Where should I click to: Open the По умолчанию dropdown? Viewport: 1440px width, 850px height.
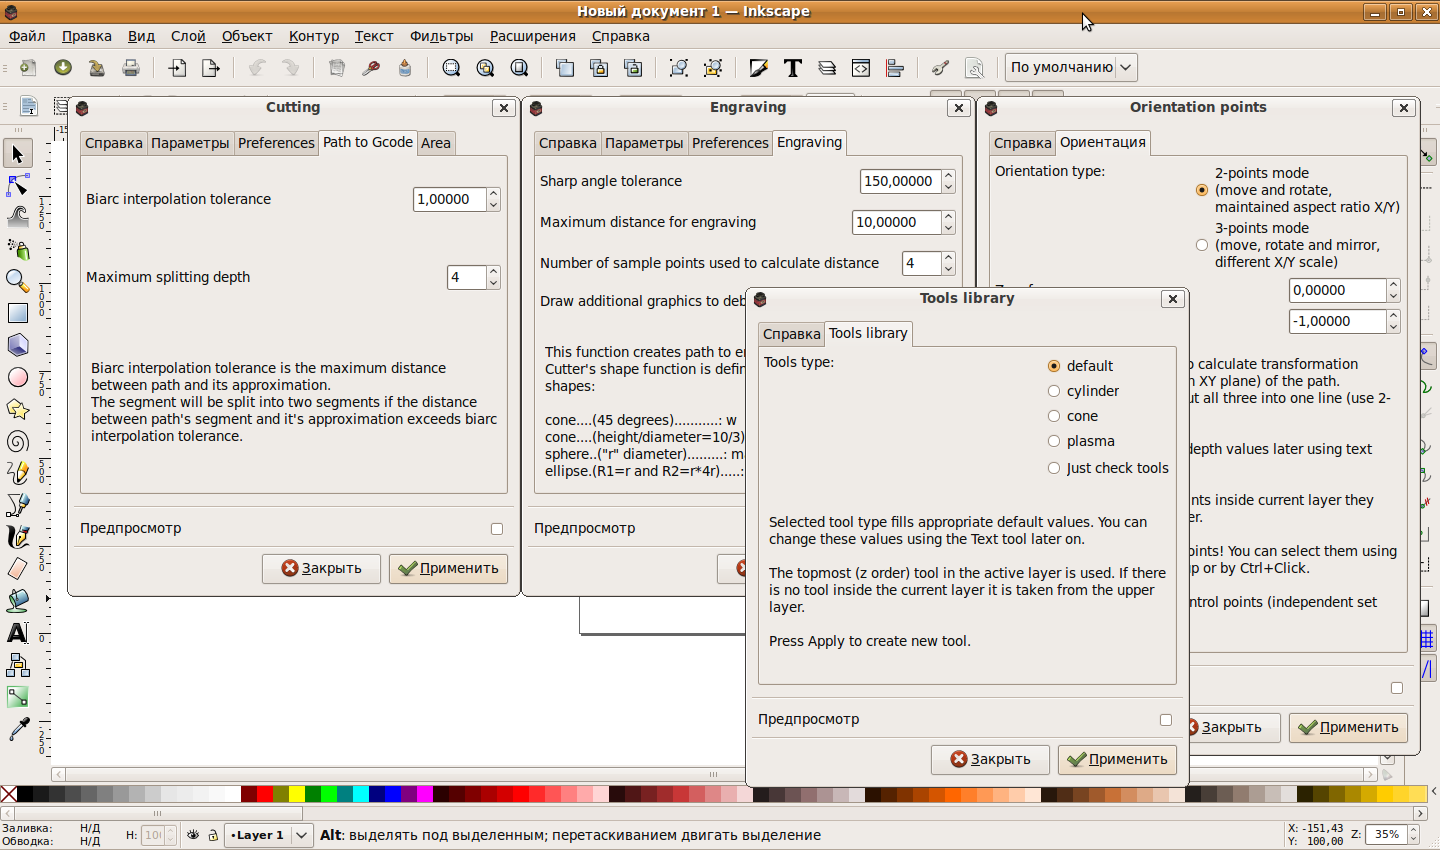pos(1071,67)
